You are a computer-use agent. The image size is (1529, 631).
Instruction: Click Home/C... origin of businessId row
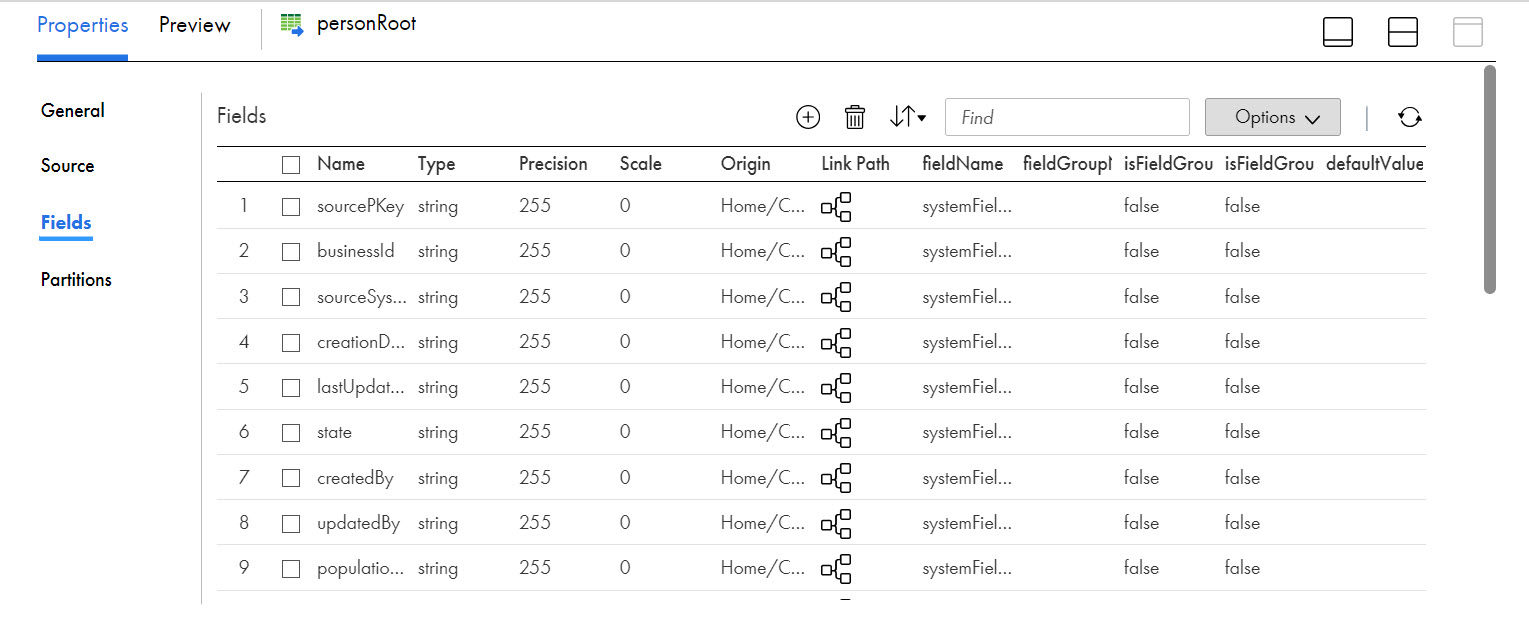pyautogui.click(x=763, y=252)
